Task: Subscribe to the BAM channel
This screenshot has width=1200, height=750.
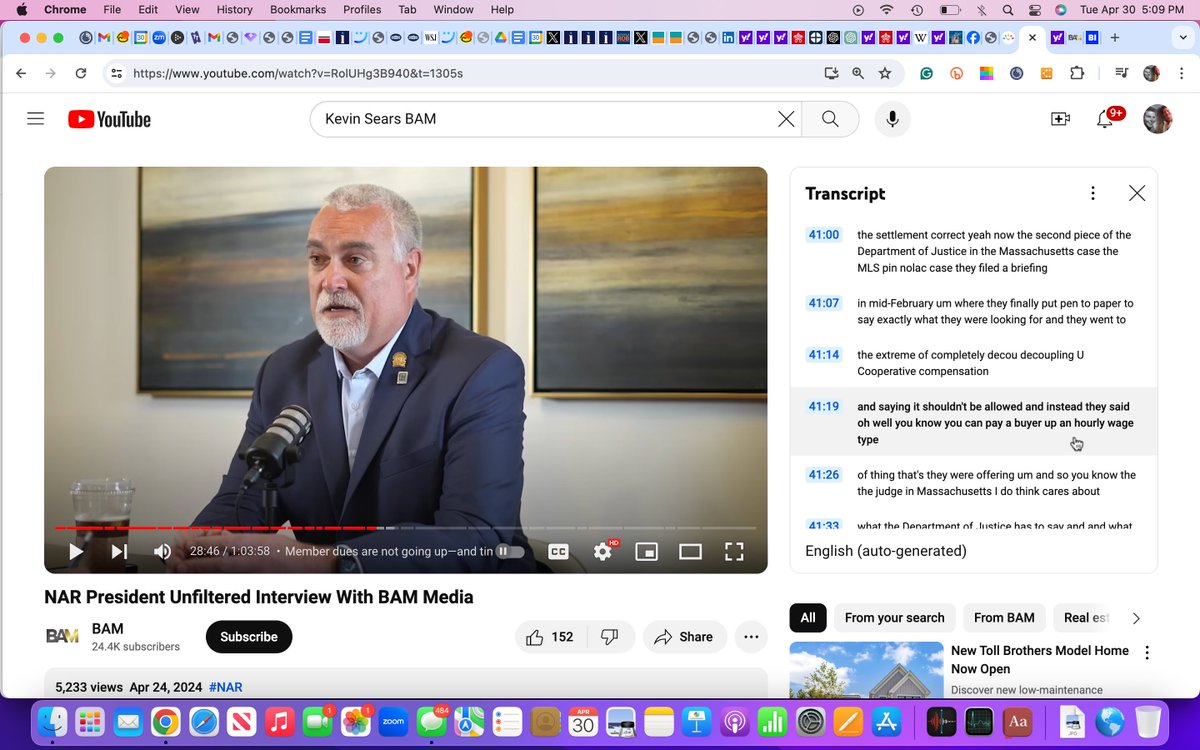Action: [x=249, y=637]
